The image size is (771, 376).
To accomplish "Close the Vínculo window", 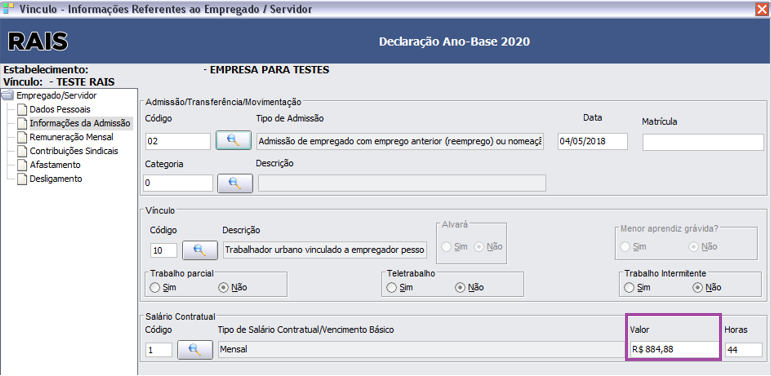I will pyautogui.click(x=763, y=8).
